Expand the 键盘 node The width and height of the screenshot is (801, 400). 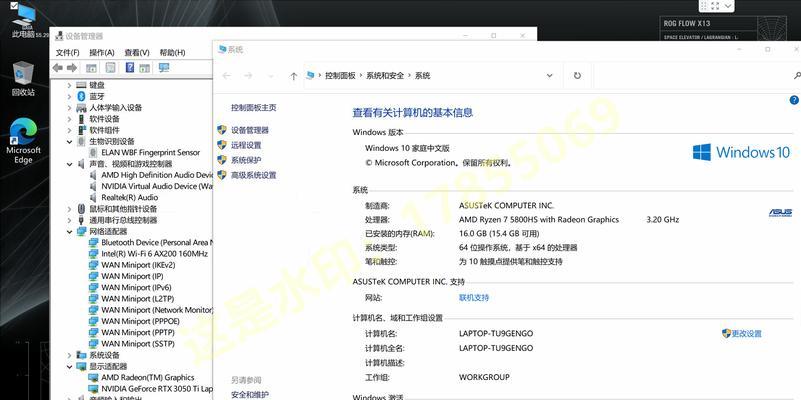point(69,85)
